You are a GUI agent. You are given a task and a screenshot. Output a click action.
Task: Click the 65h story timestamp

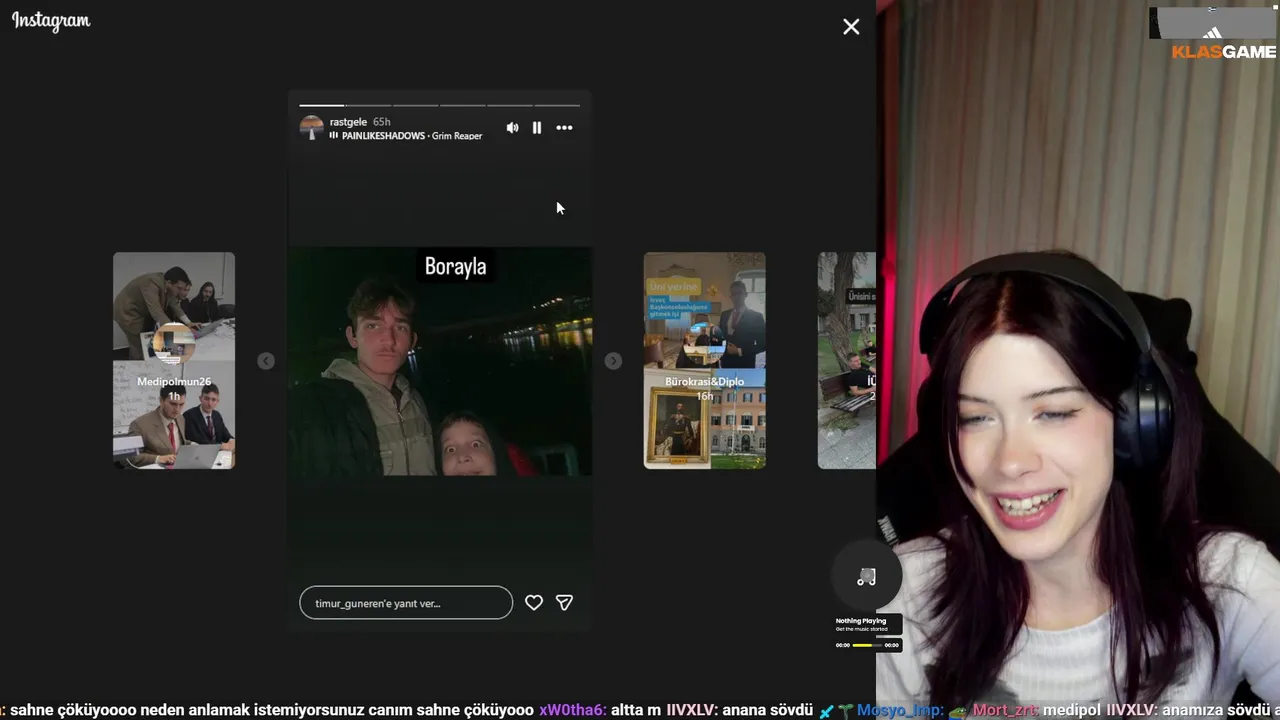coord(382,122)
